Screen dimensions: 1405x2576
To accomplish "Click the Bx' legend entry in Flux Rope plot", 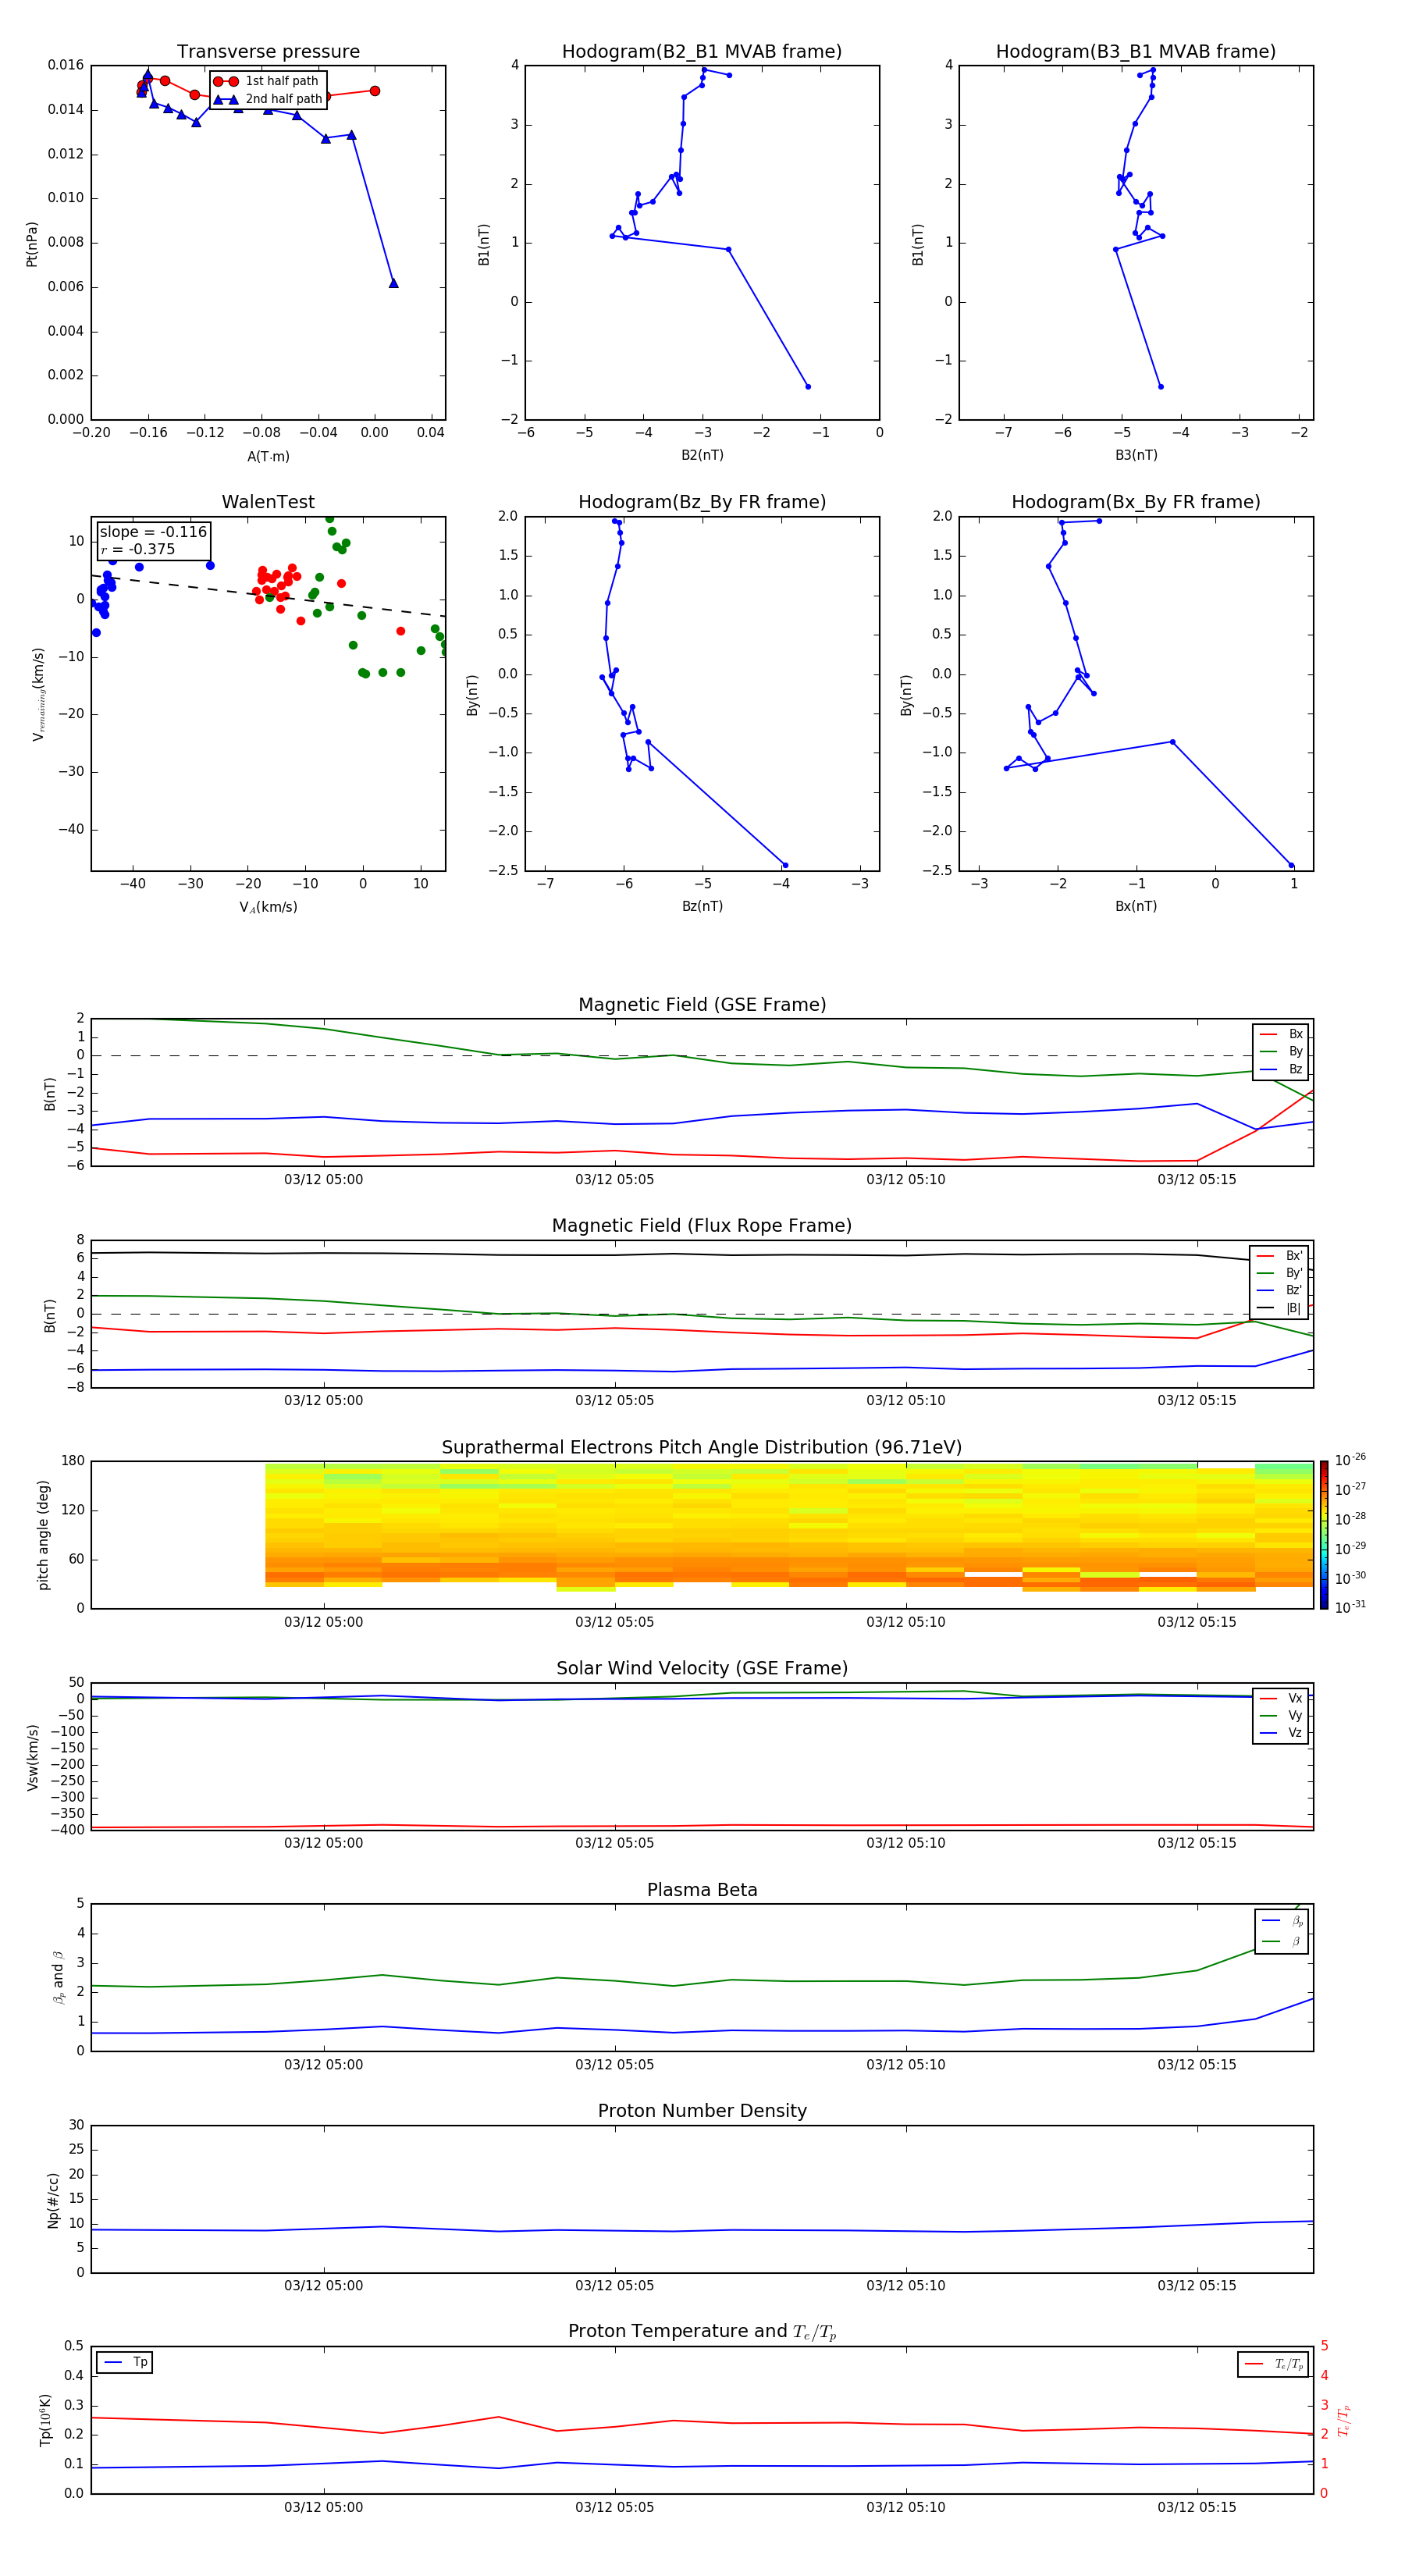I will coord(1279,1256).
